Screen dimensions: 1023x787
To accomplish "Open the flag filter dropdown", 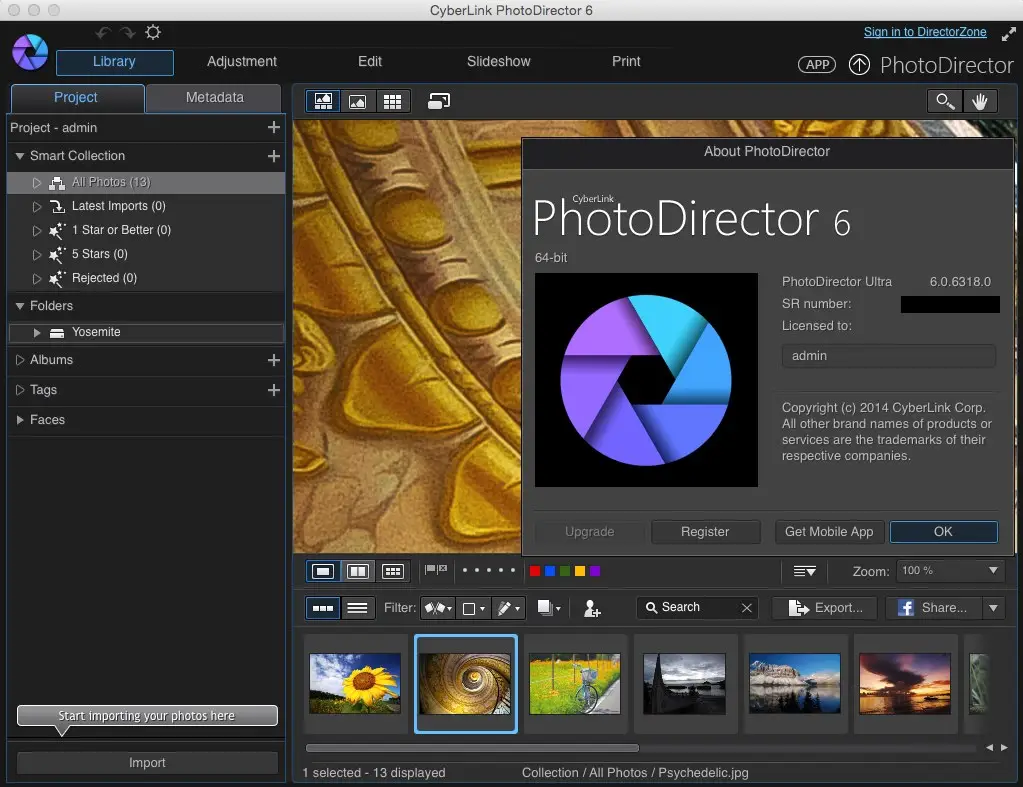I will pyautogui.click(x=438, y=608).
